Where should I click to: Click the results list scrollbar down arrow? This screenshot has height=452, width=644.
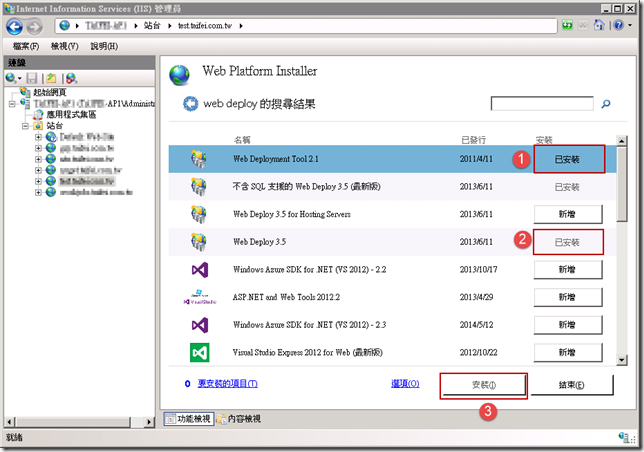pyautogui.click(x=621, y=360)
